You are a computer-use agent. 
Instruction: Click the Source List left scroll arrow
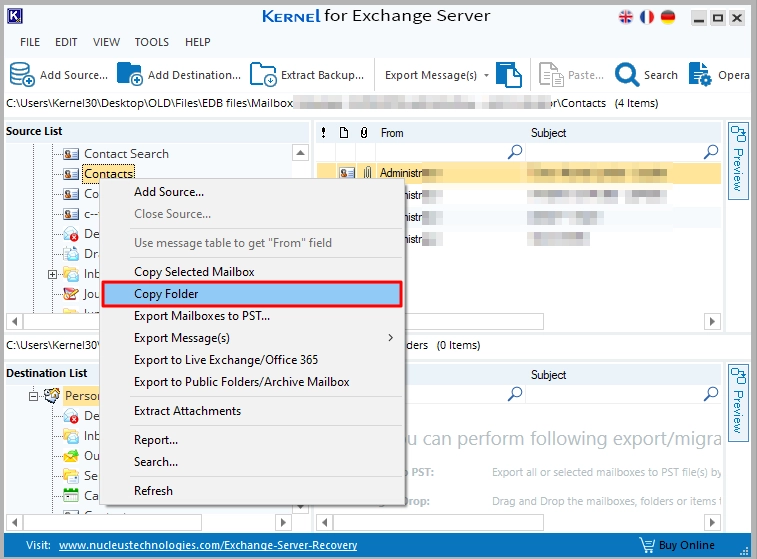coord(14,321)
